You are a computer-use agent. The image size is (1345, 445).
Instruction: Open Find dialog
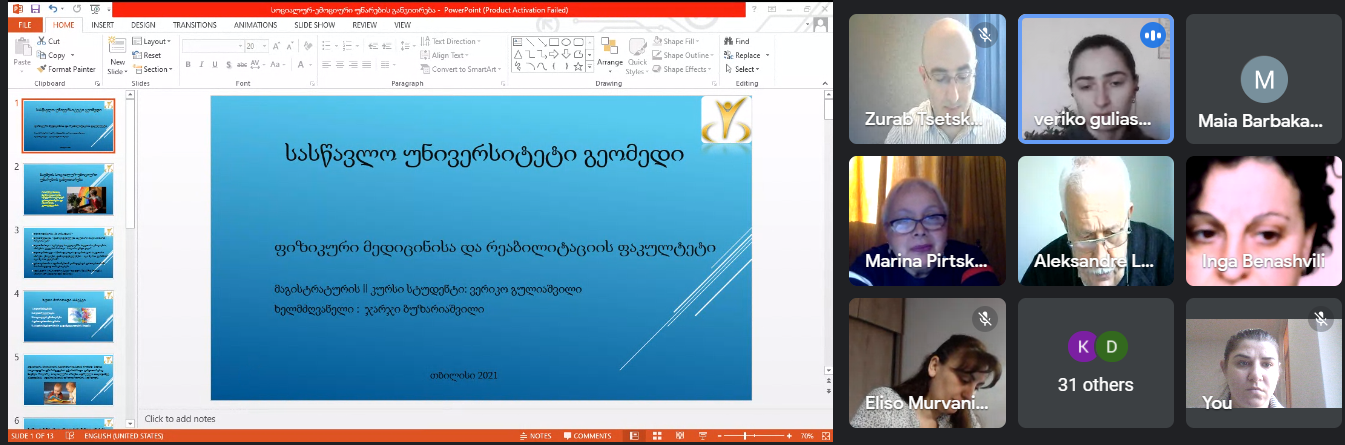point(737,42)
